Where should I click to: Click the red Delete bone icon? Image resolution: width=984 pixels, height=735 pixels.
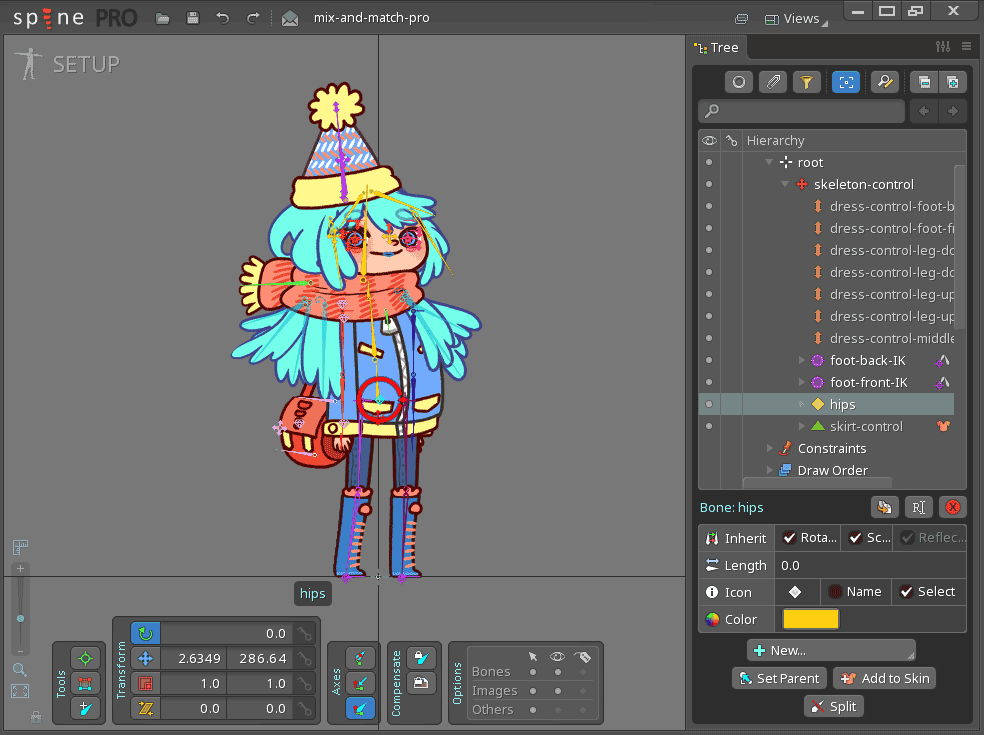point(952,507)
